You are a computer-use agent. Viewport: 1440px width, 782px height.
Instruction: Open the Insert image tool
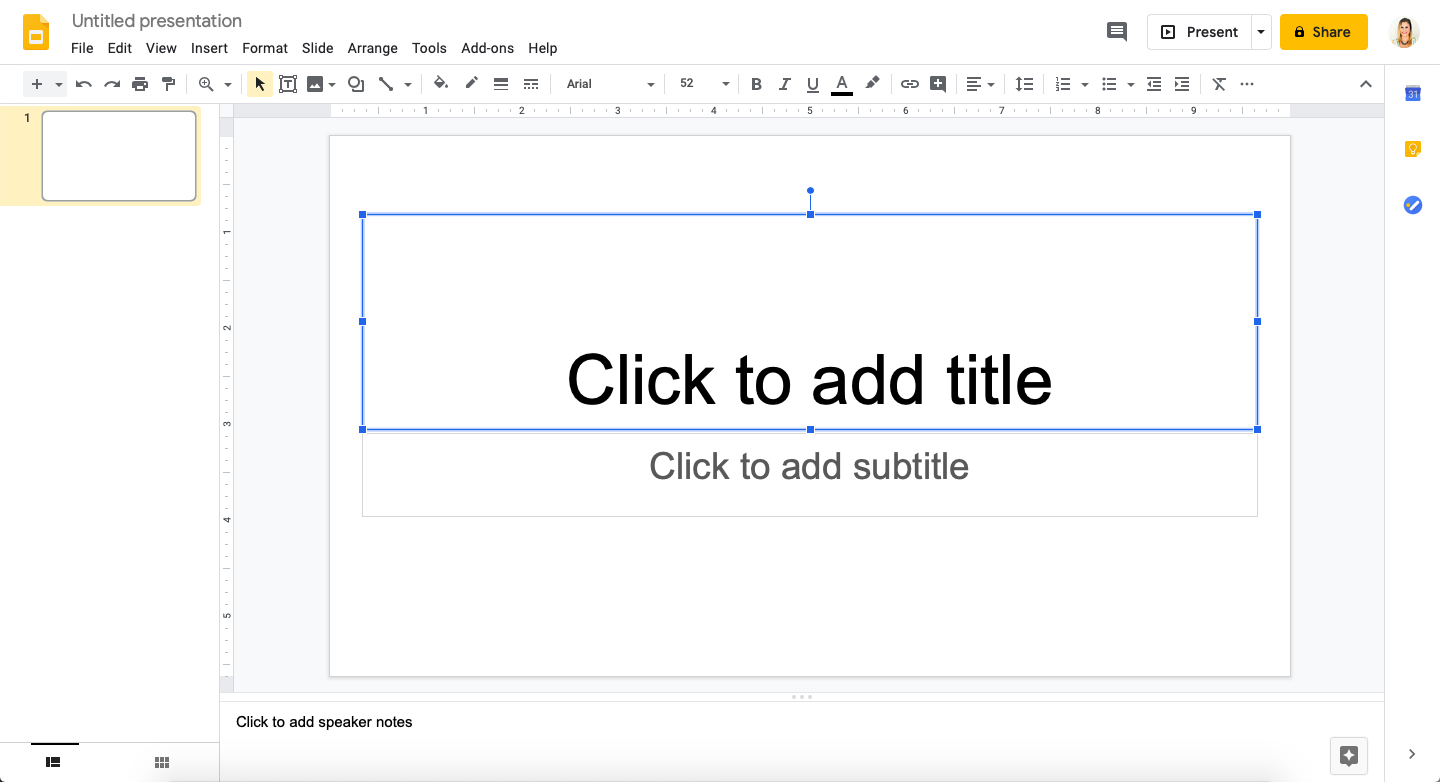[315, 84]
